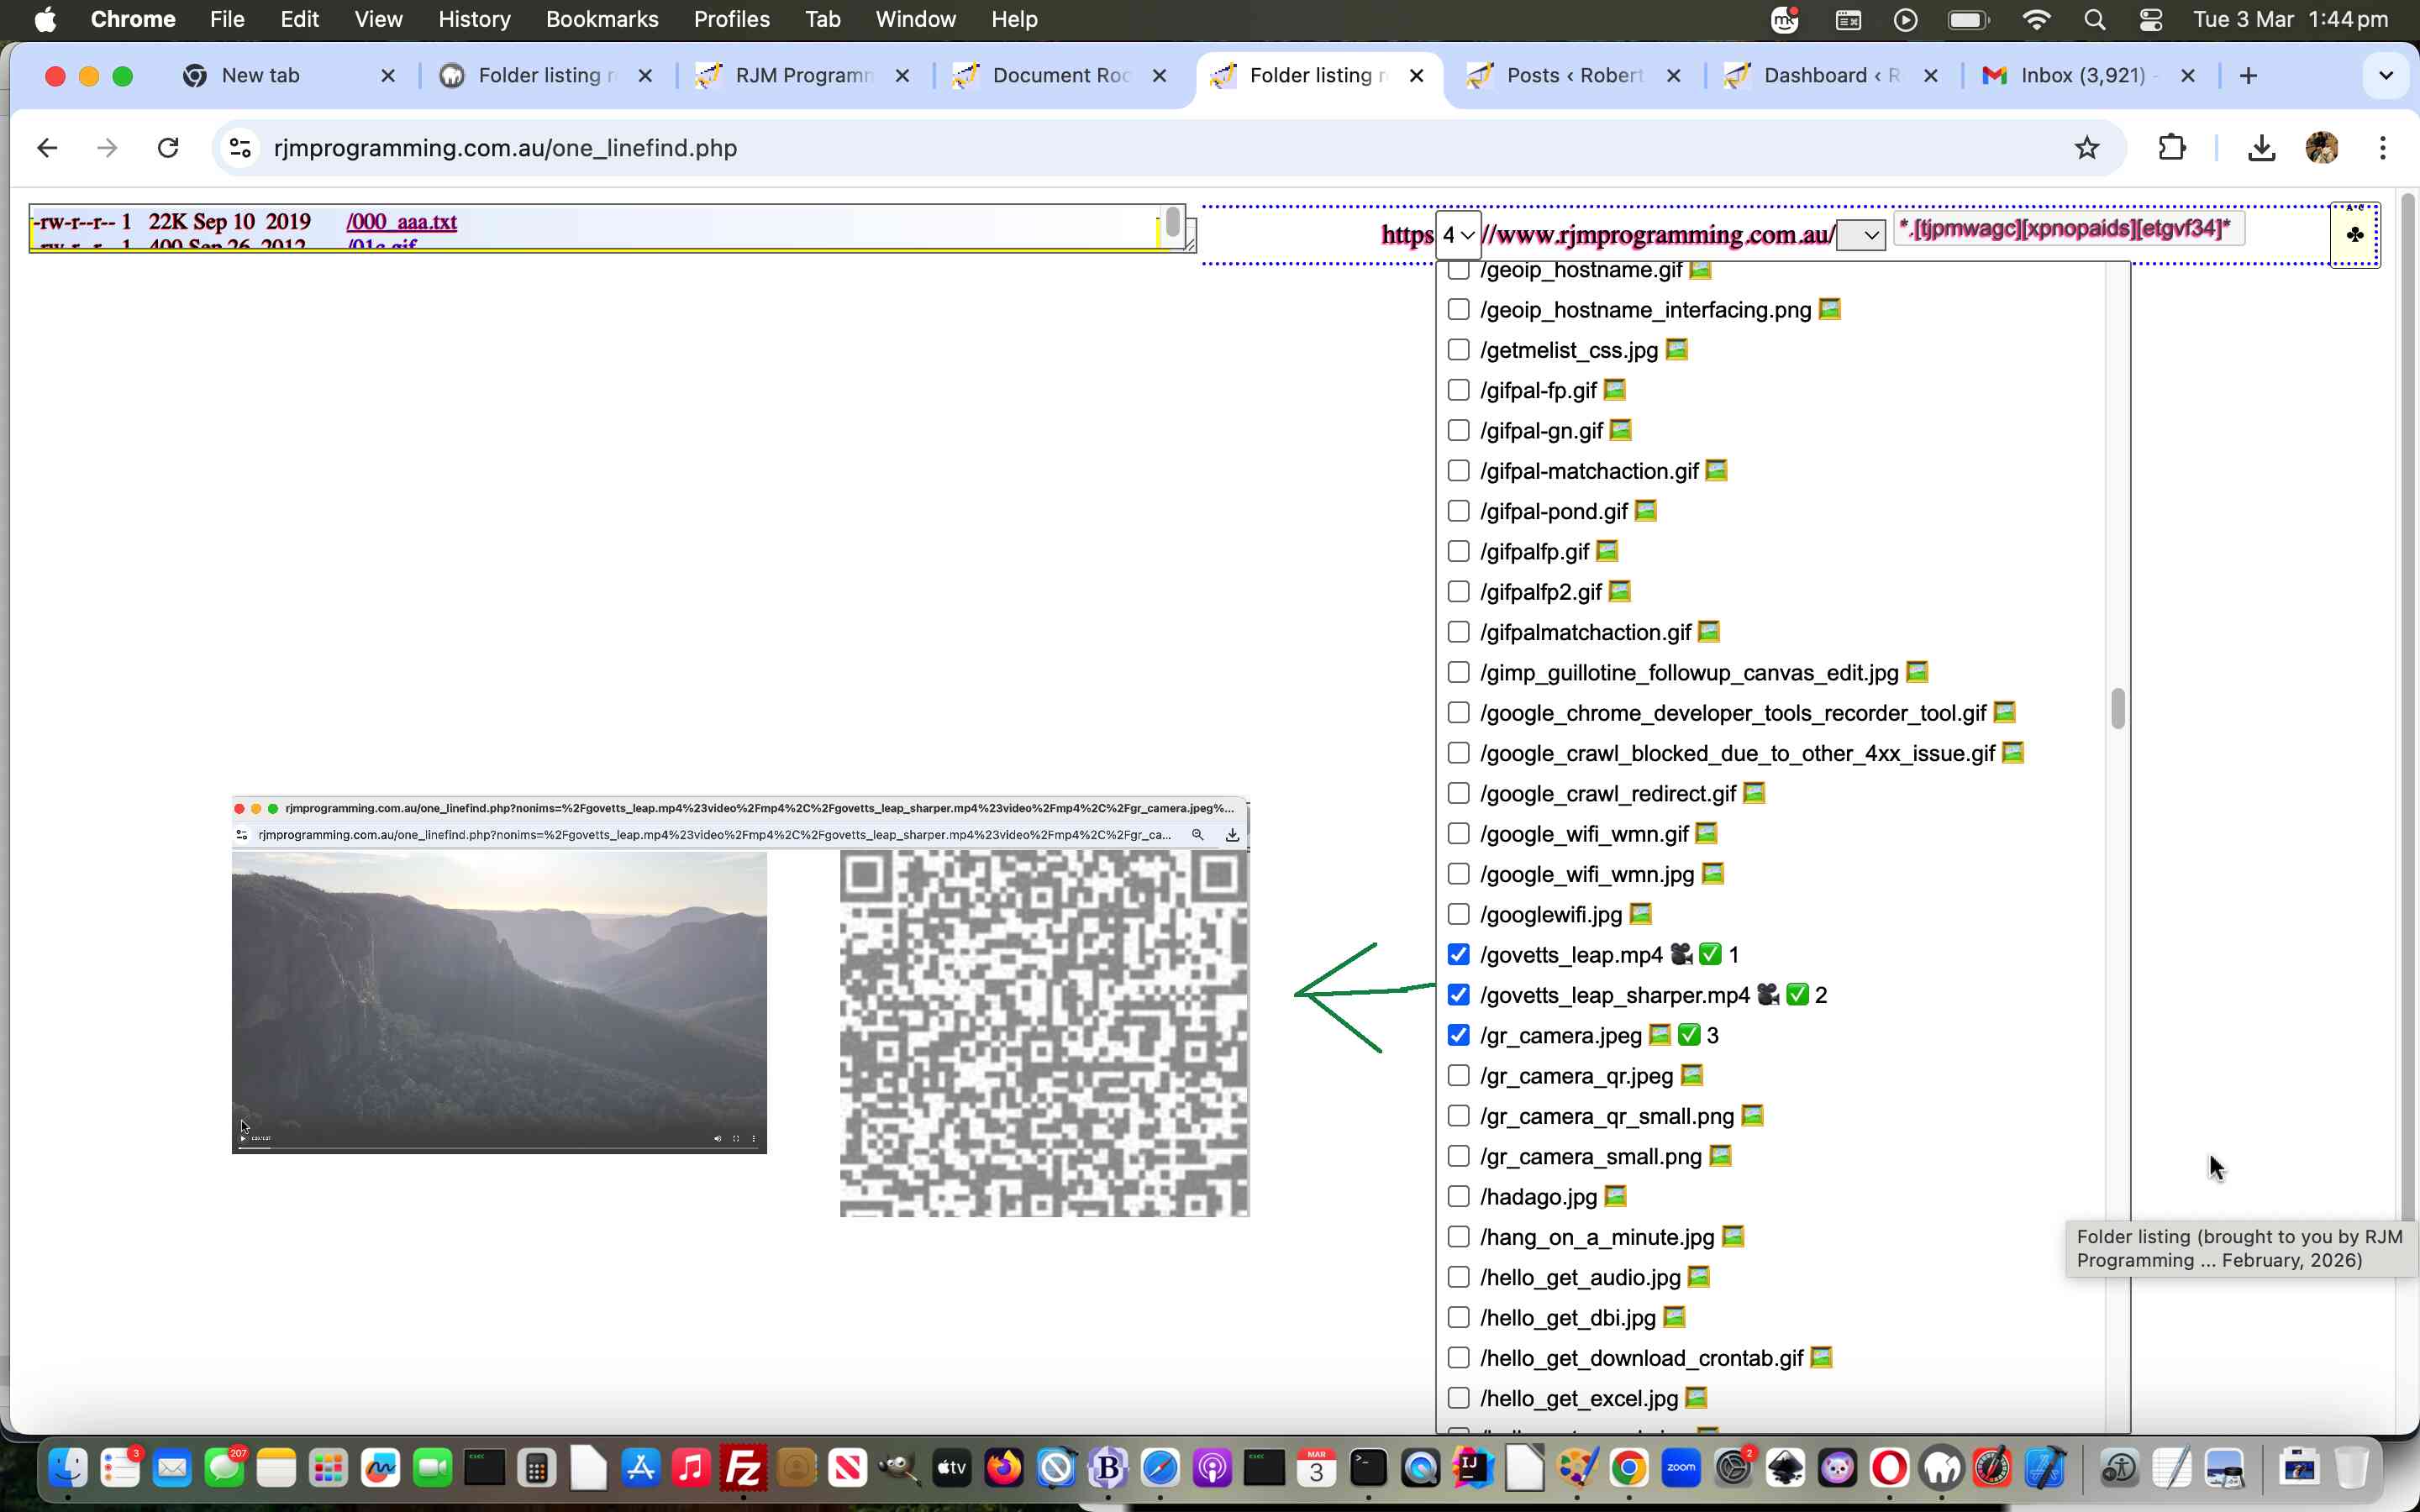Click the /000_aaa.txt link

pyautogui.click(x=401, y=222)
